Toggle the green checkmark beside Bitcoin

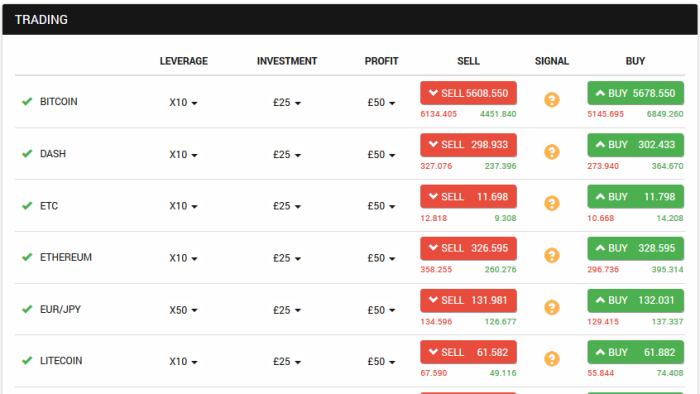pos(27,102)
